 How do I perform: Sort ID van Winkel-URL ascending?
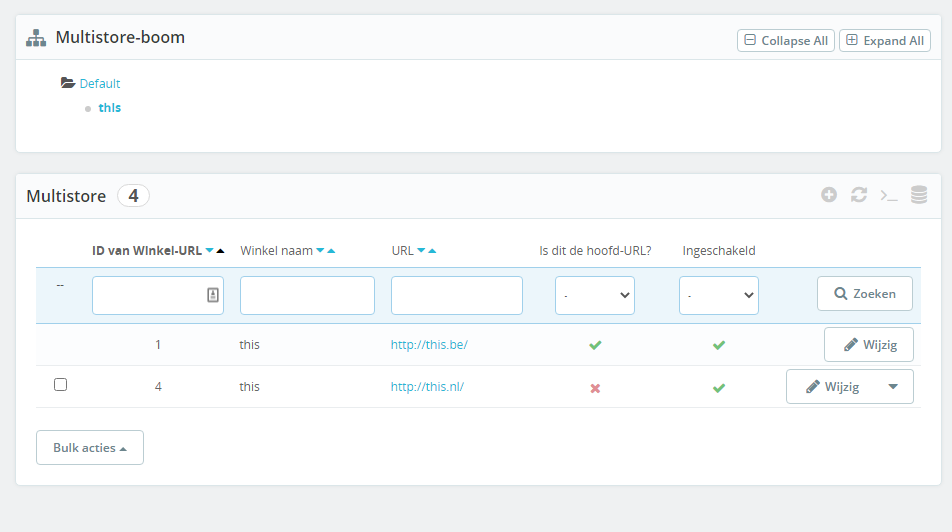click(x=220, y=251)
